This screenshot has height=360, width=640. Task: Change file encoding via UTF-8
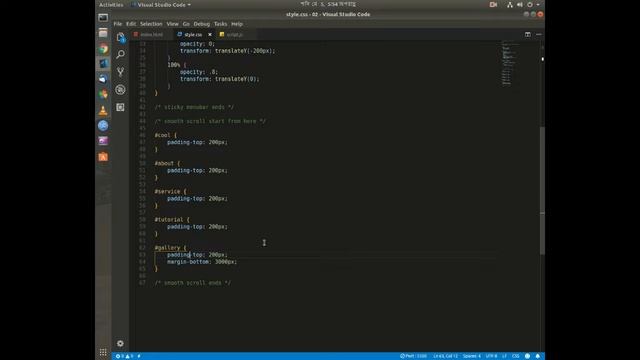tap(491, 356)
